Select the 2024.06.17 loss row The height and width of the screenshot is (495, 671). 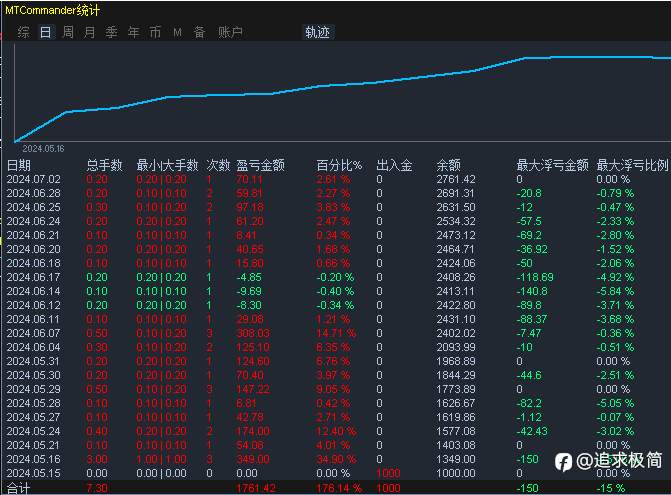coord(336,277)
